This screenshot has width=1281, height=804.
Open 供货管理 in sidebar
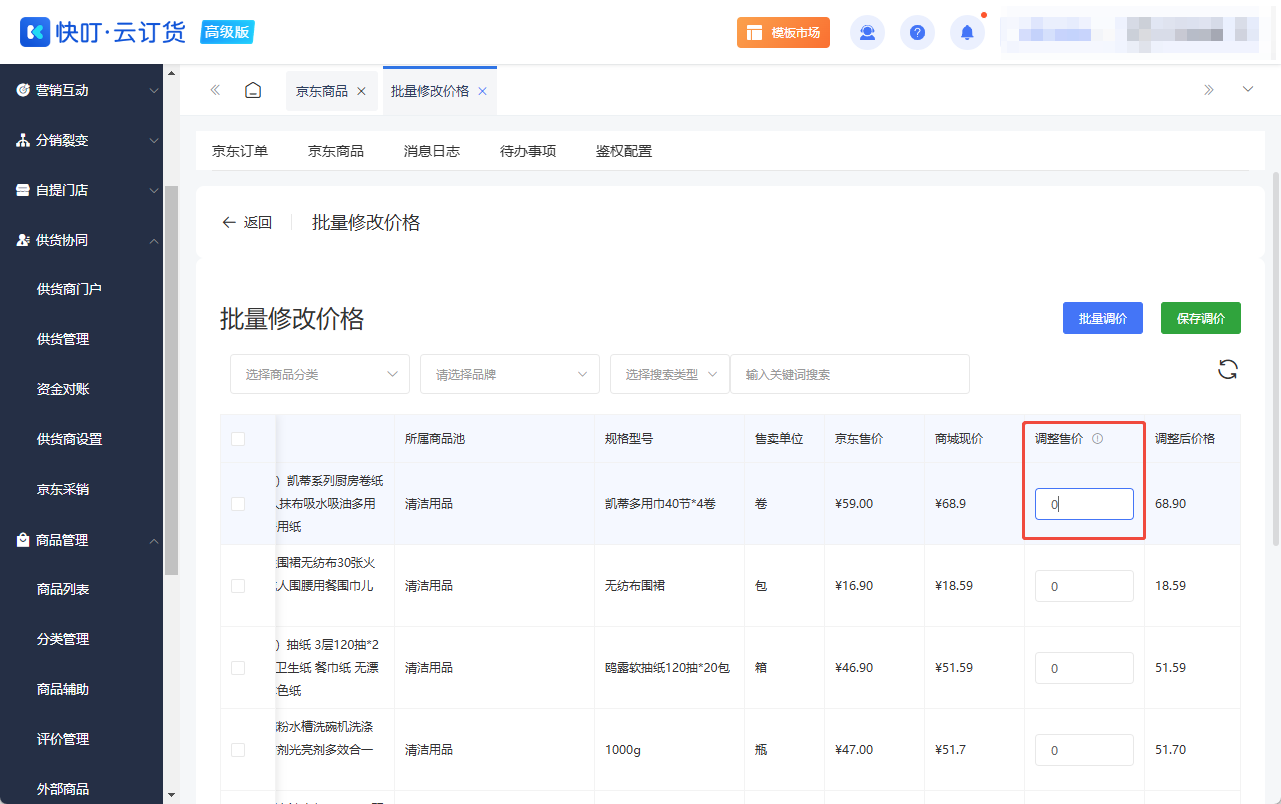point(63,339)
